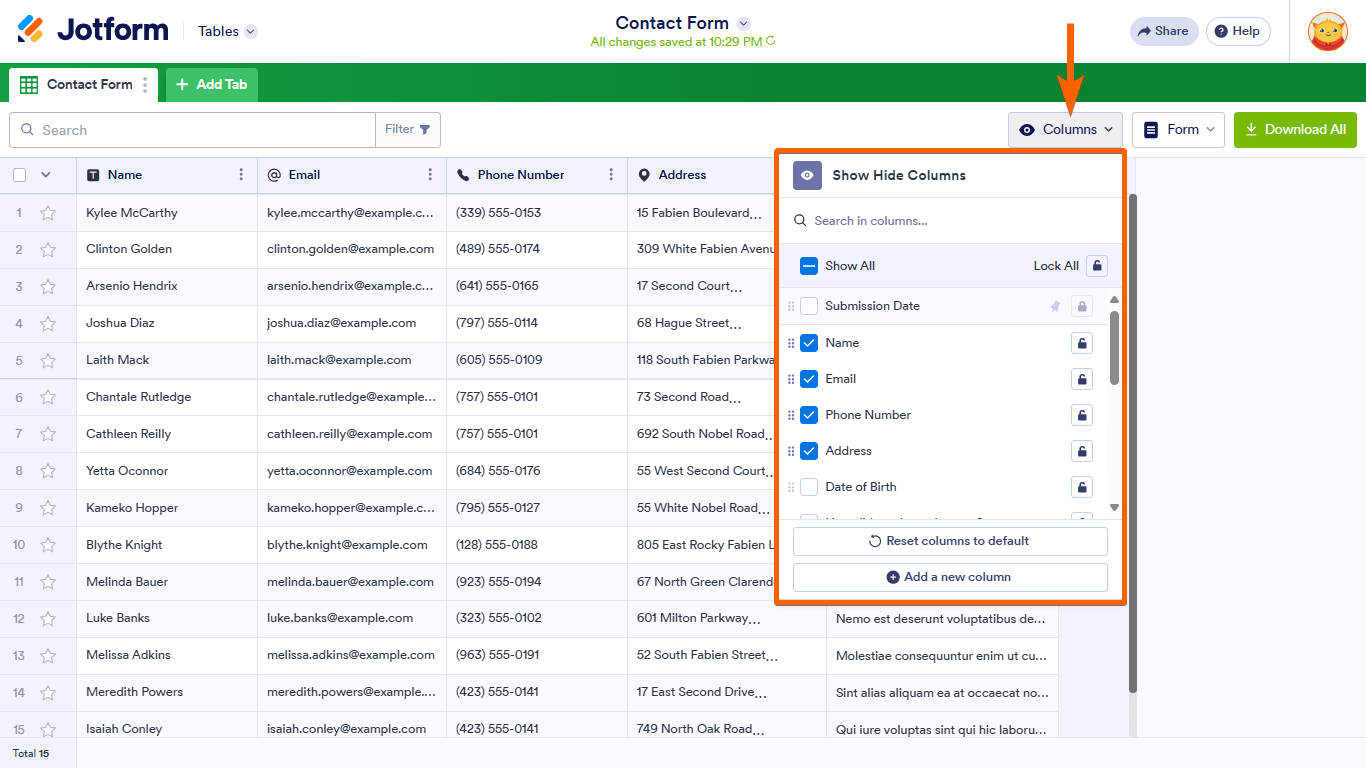Click the pin icon for Submission Date
1366x768 pixels.
click(x=1055, y=306)
